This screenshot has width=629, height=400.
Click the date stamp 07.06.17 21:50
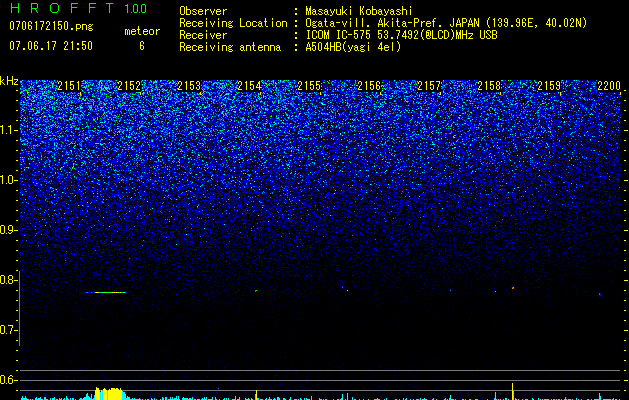[x=51, y=46]
